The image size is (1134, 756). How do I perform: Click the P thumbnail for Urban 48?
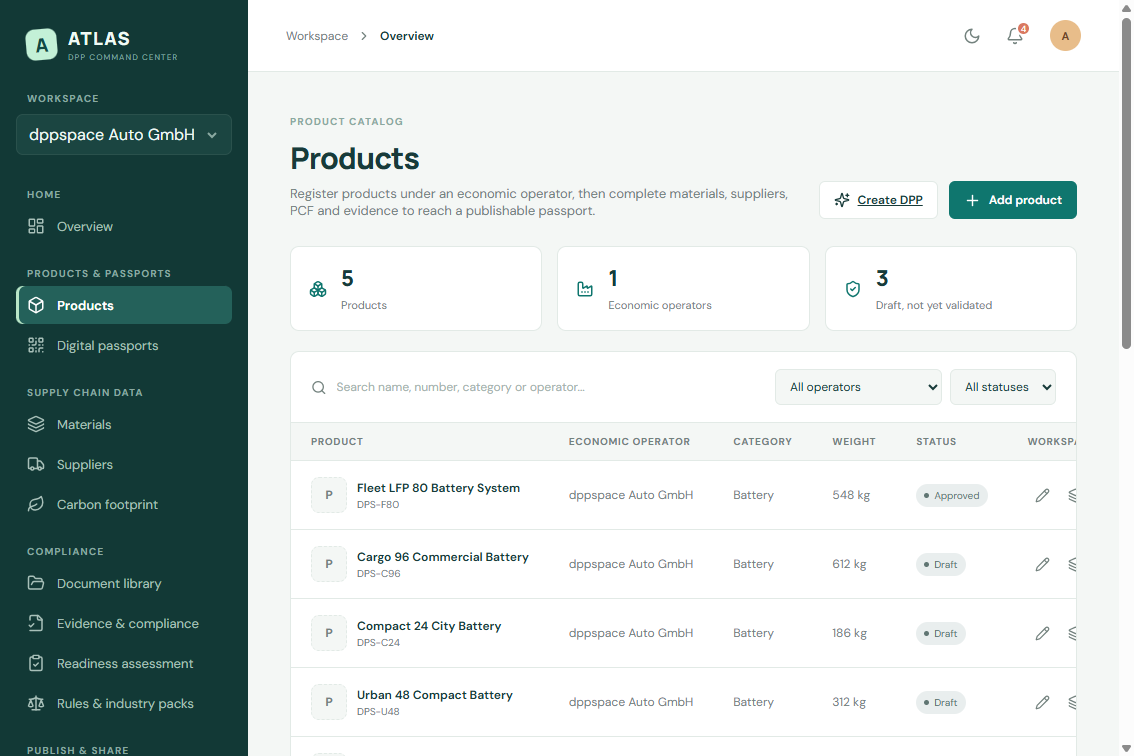329,702
